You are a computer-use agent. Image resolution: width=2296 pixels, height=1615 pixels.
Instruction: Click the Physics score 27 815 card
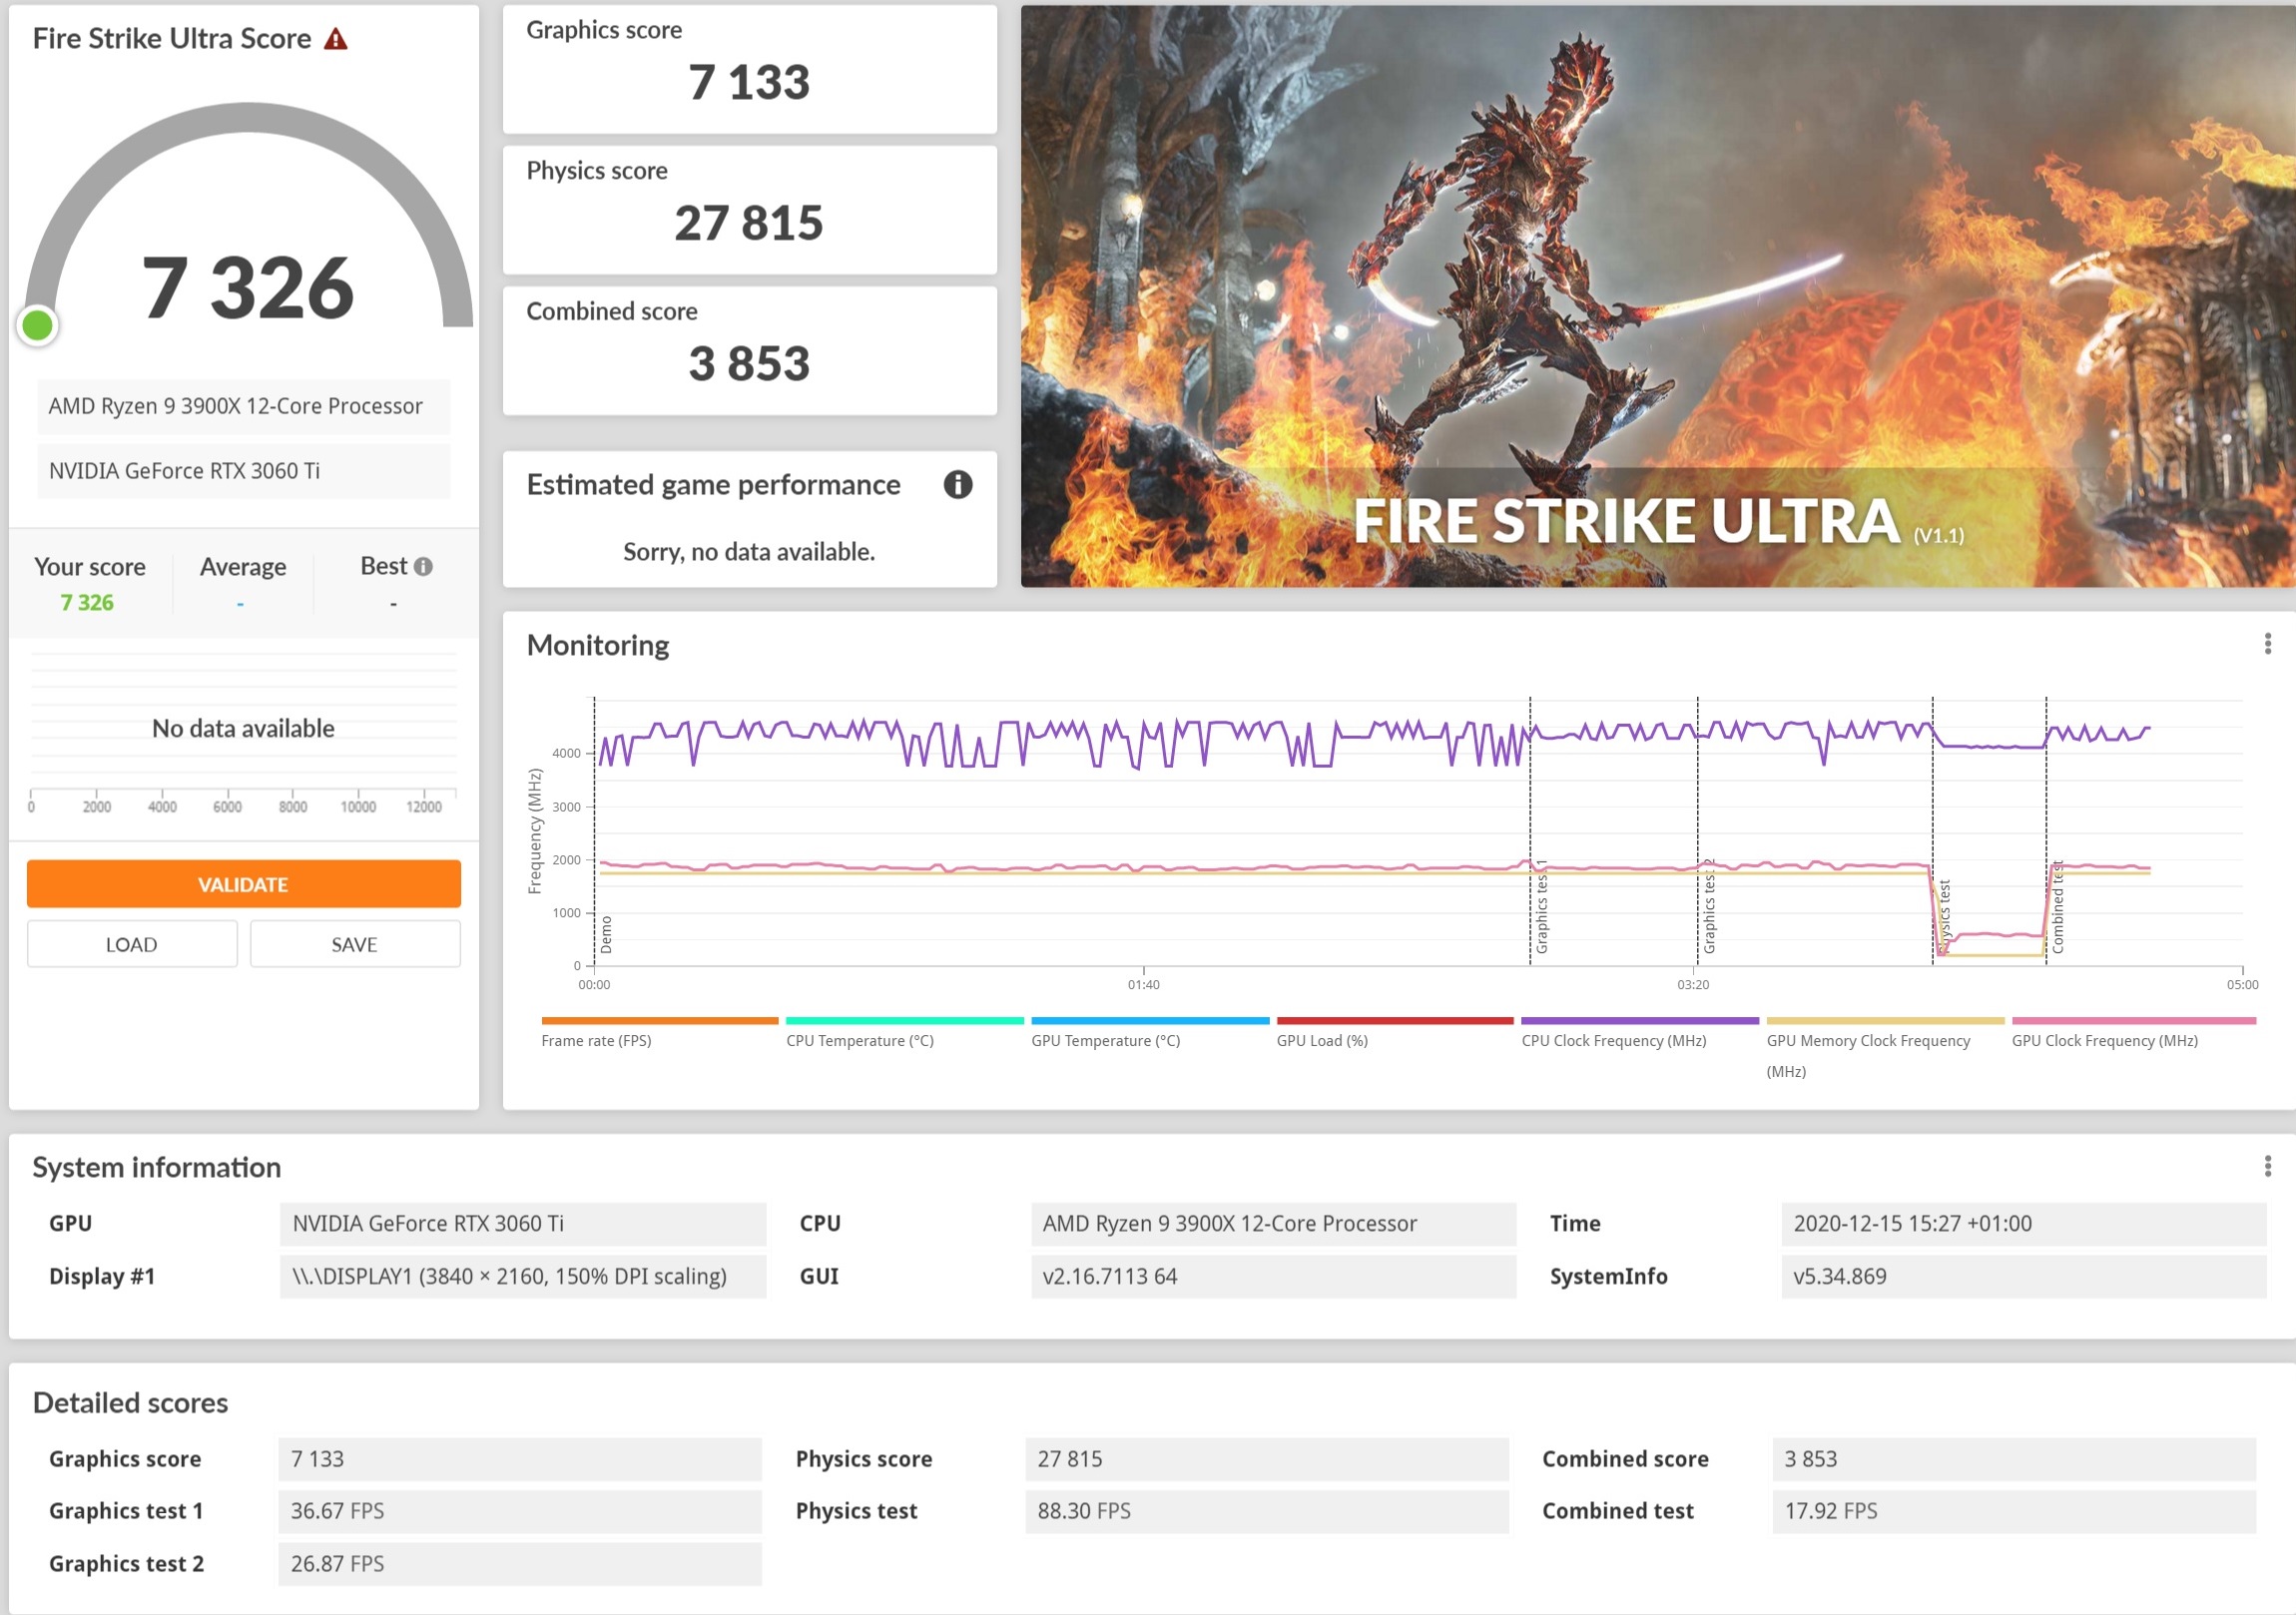[750, 210]
